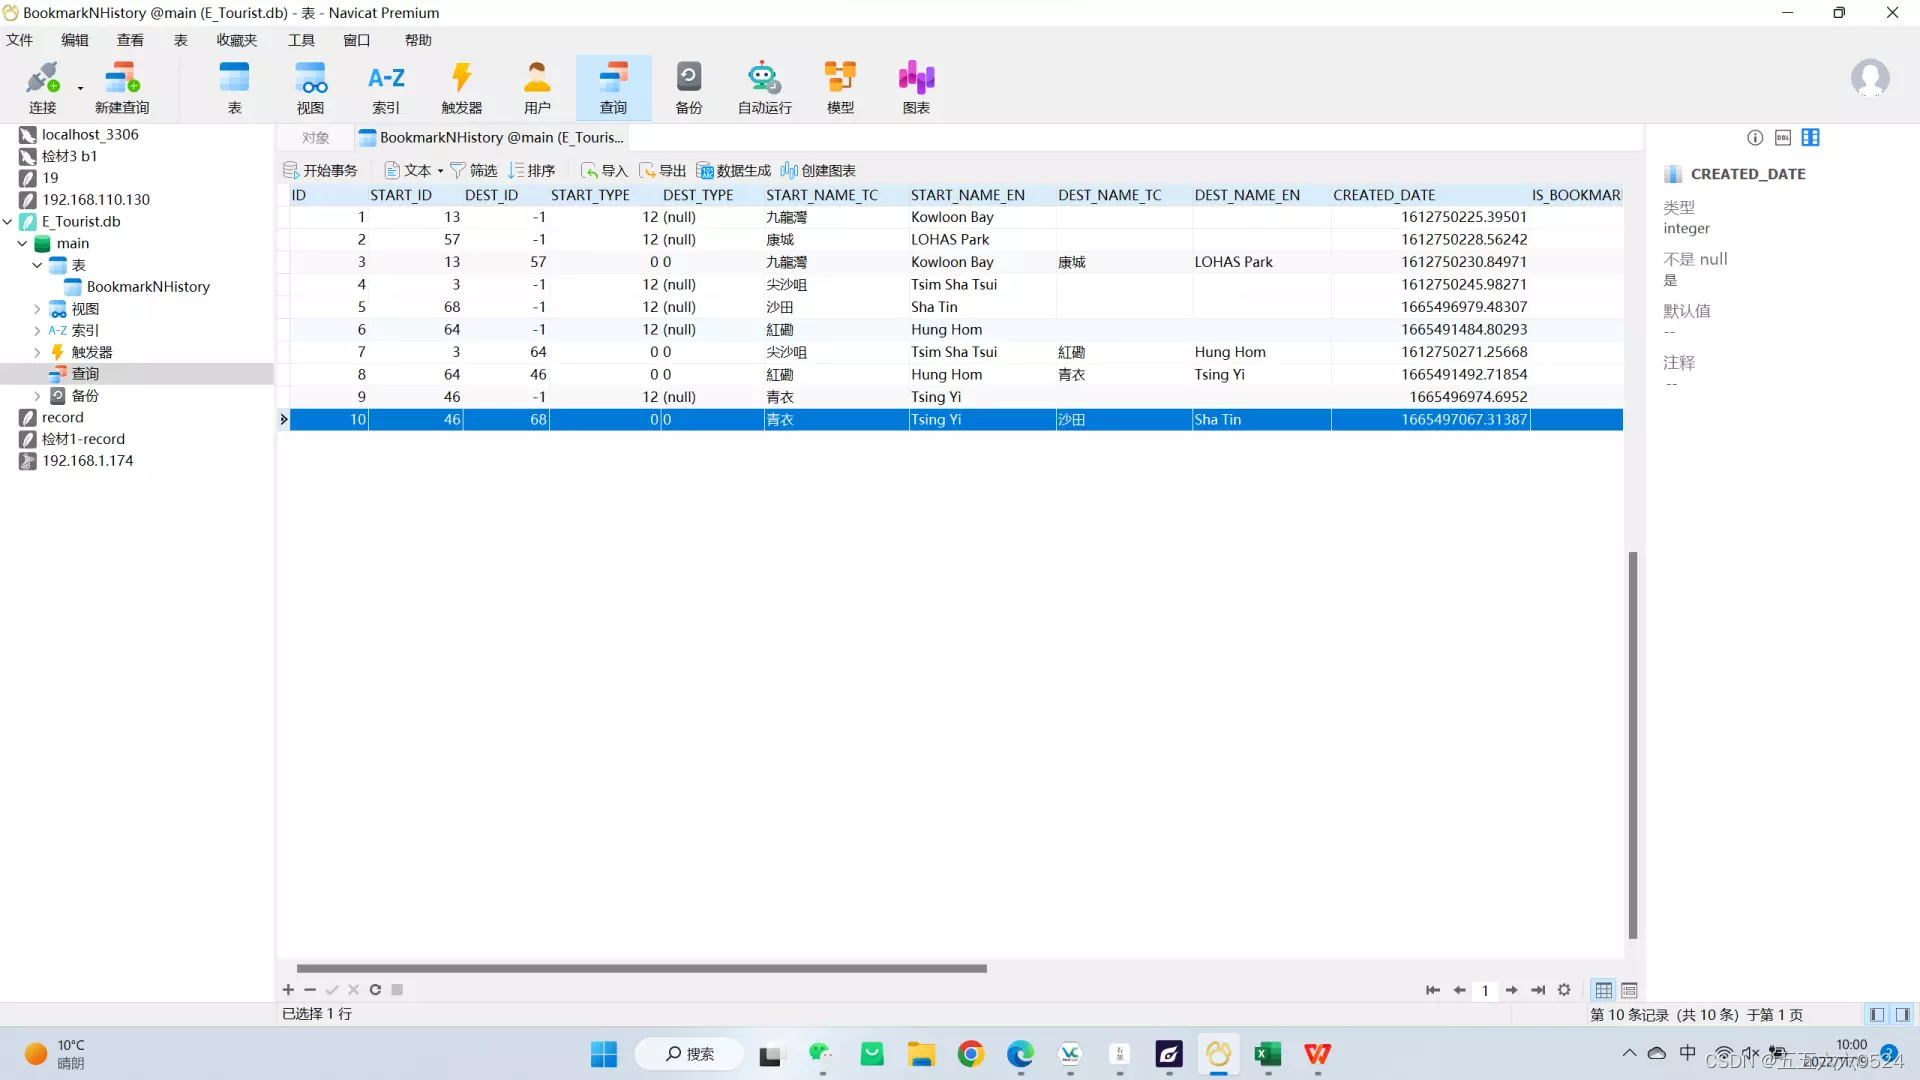The width and height of the screenshot is (1920, 1080).
Task: Open the 文本 (Text) dropdown arrow
Action: coord(440,171)
